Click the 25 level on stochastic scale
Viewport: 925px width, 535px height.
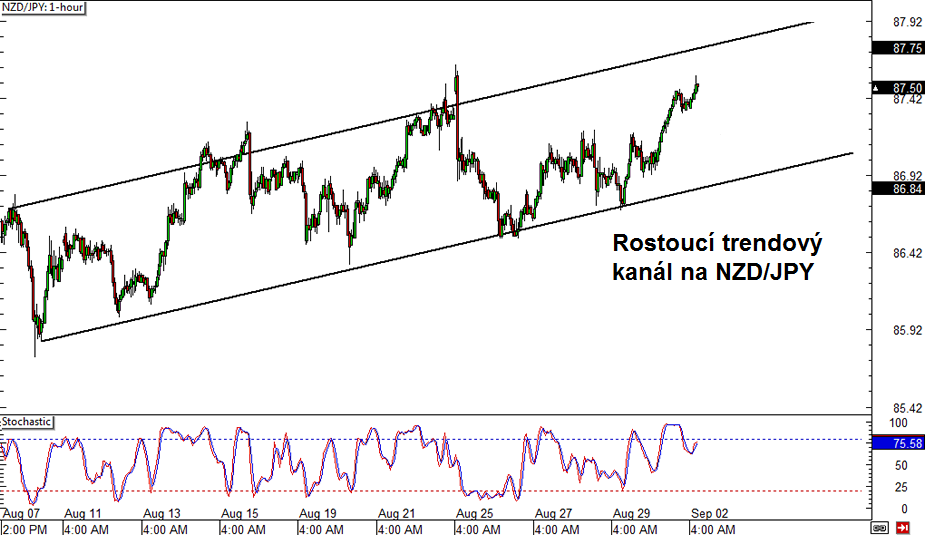(x=901, y=487)
